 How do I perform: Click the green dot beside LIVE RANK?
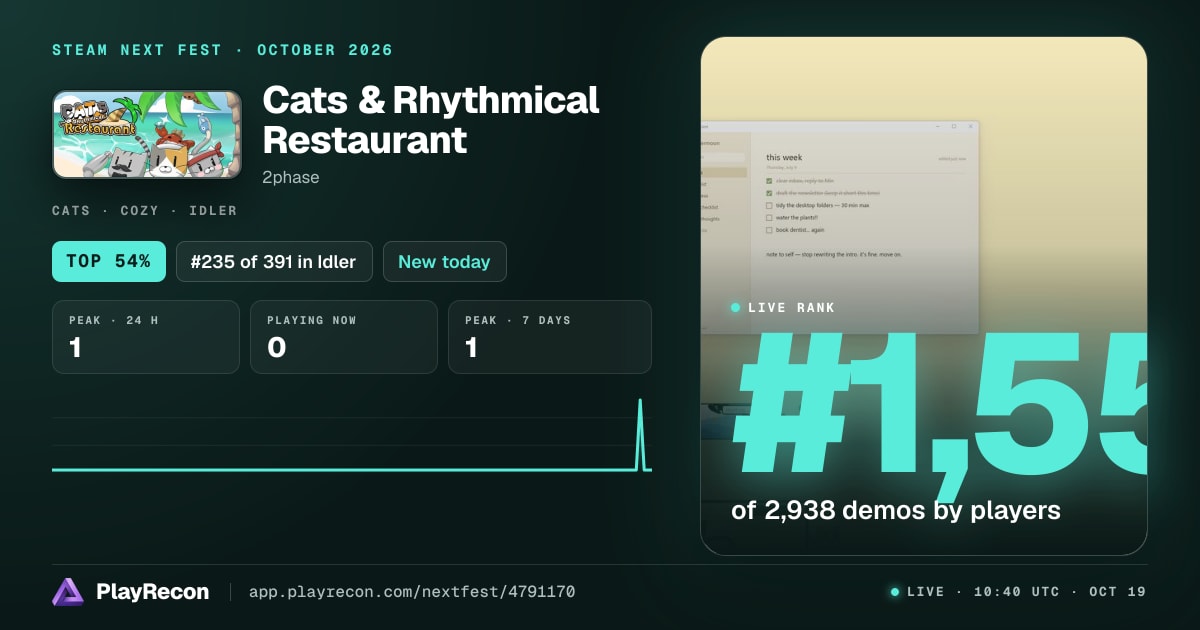pos(736,308)
